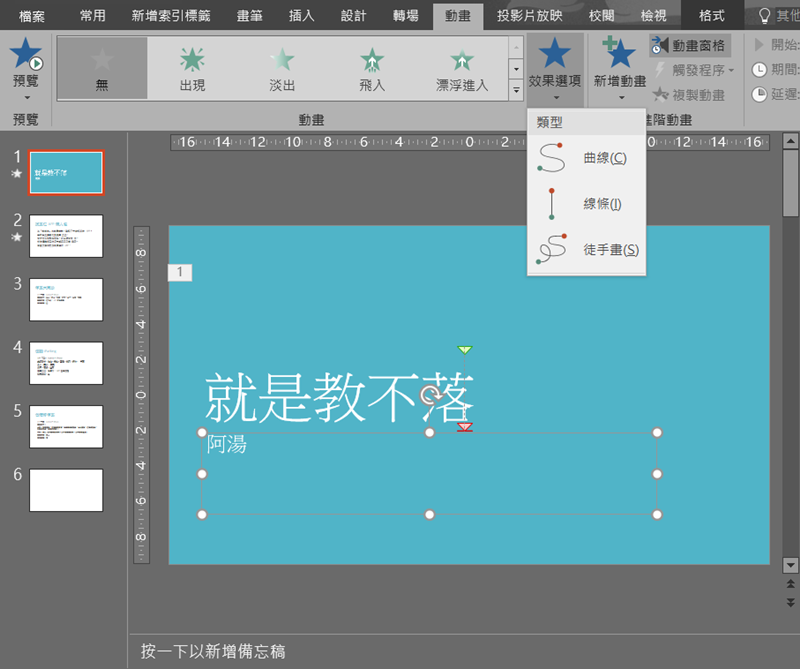Choose the 徒手畫 freehand path option
800x669 pixels.
click(x=587, y=249)
